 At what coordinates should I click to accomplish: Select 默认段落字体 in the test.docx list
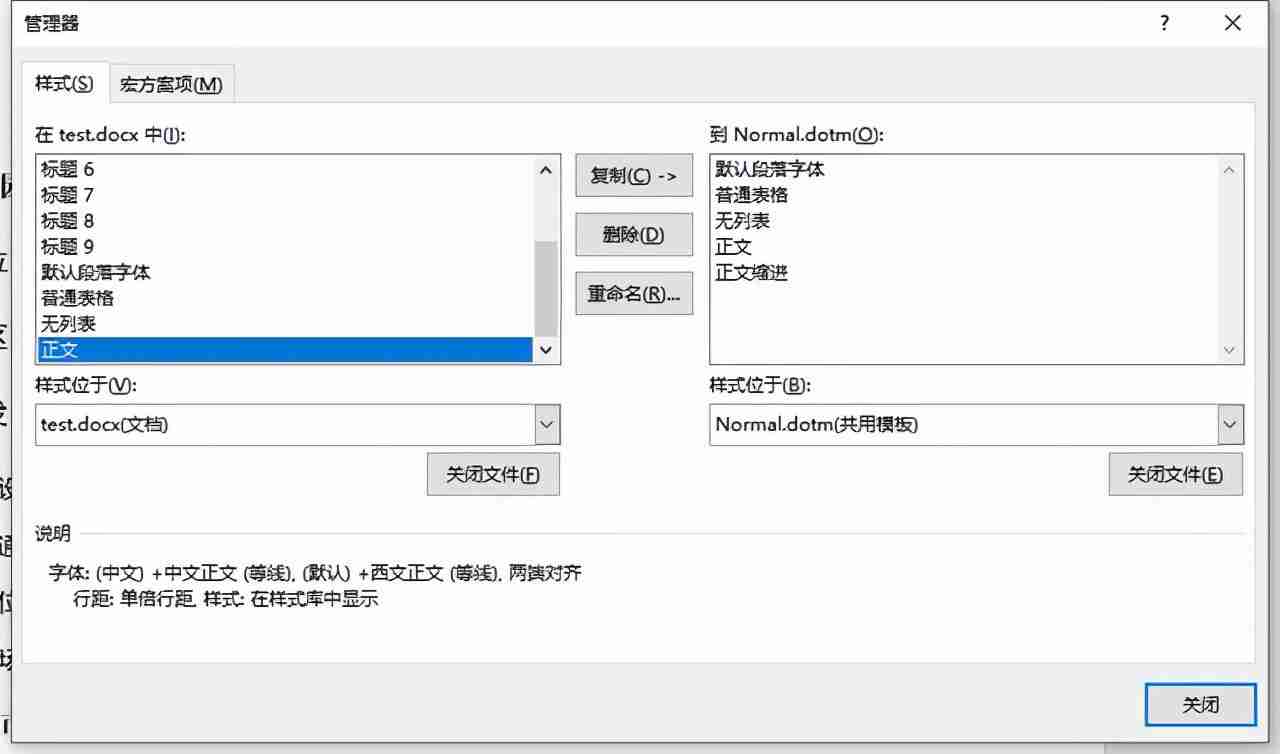(x=95, y=272)
